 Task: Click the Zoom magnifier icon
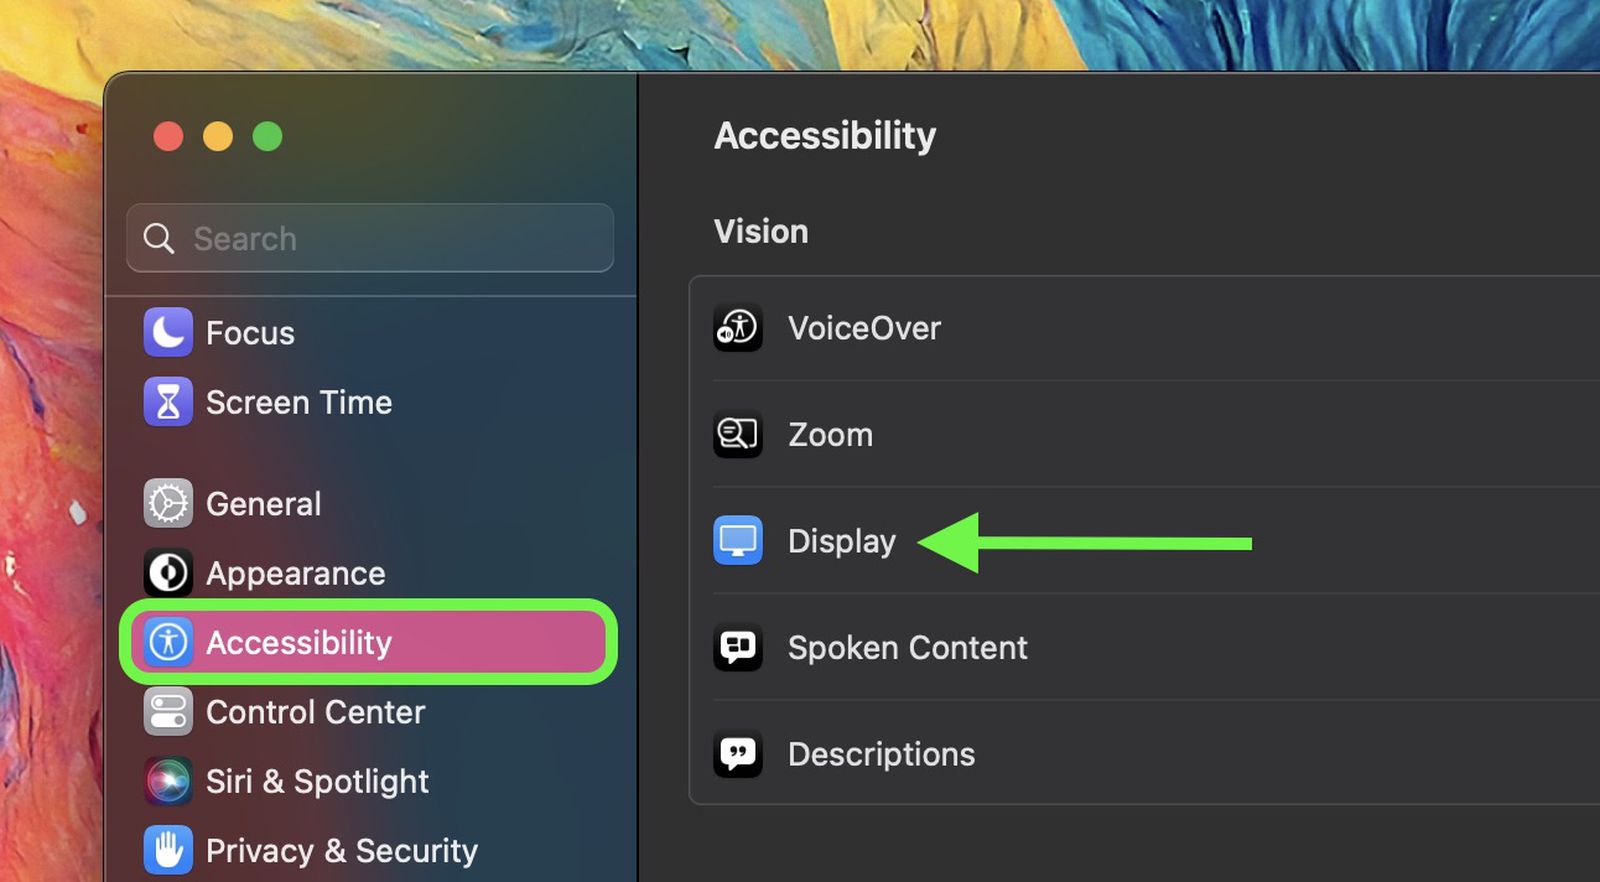pos(737,435)
